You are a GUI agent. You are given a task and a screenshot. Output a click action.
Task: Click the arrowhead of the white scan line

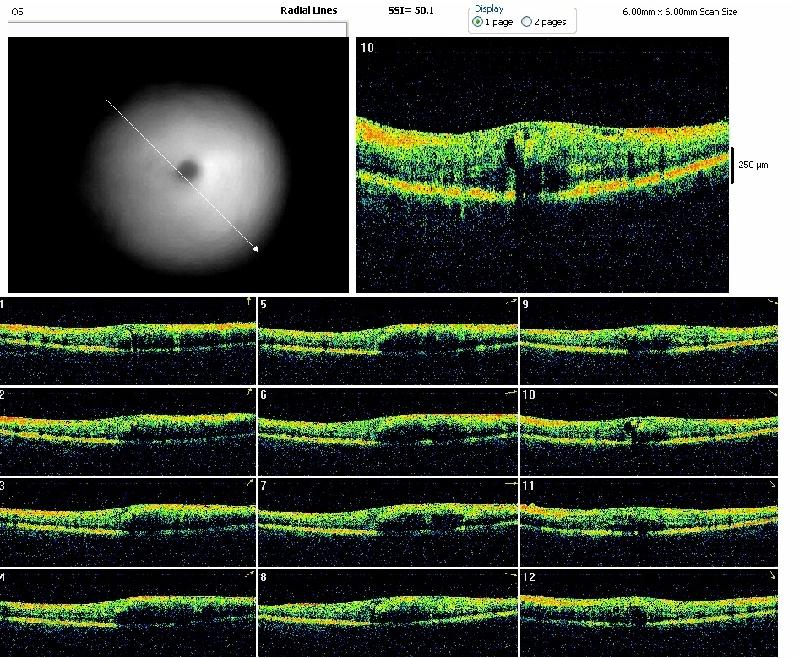click(x=255, y=249)
